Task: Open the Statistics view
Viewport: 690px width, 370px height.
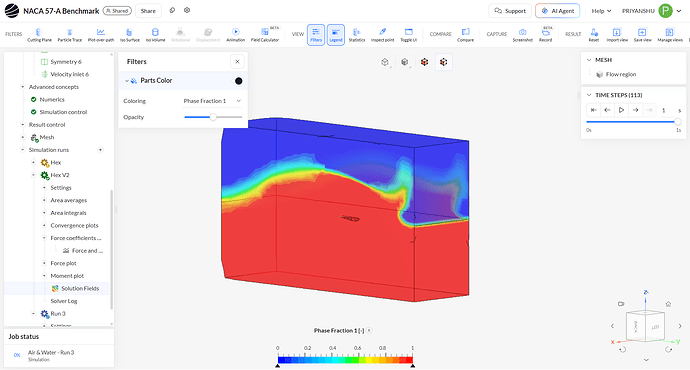Action: 357,35
